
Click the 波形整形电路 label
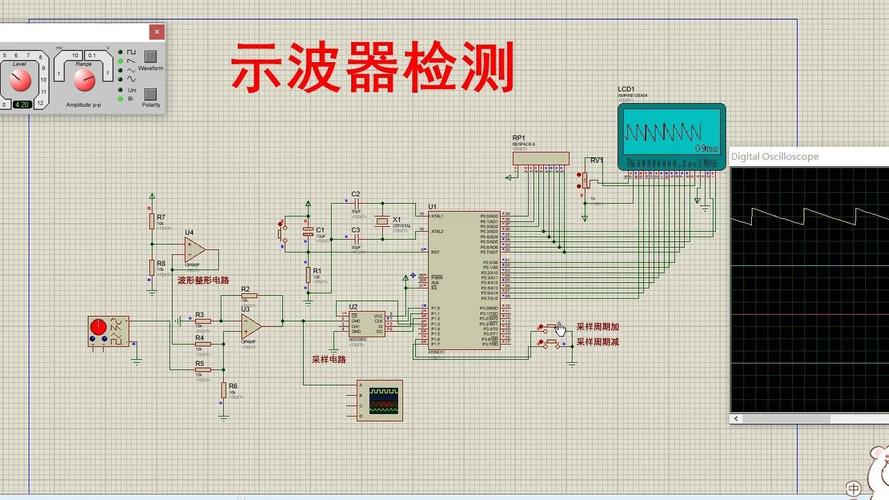[x=203, y=280]
